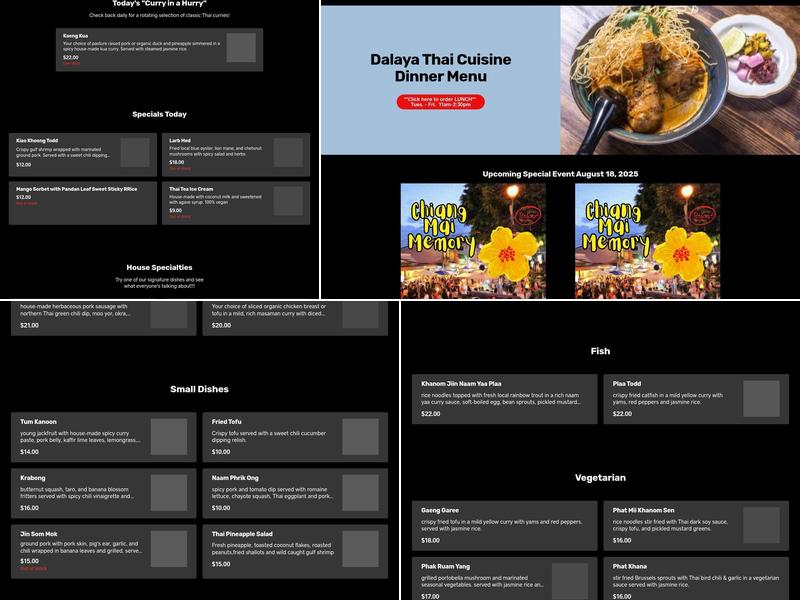Click the Fried Tofu thumbnail image
The width and height of the screenshot is (800, 600).
click(x=361, y=437)
